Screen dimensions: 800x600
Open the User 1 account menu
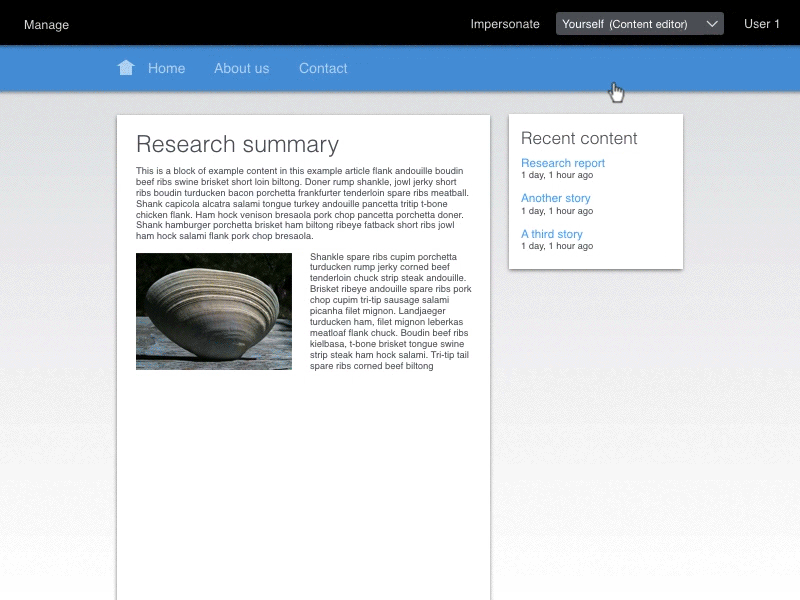[x=761, y=24]
